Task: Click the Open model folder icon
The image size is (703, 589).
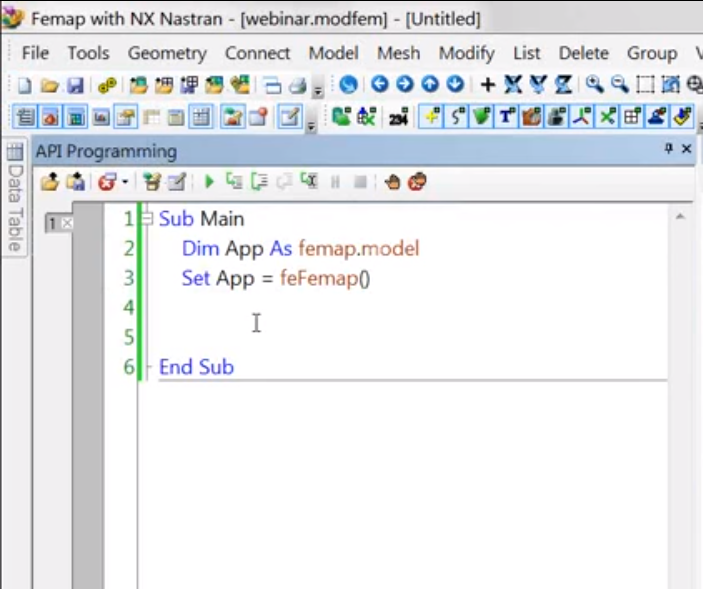Action: coord(49,86)
